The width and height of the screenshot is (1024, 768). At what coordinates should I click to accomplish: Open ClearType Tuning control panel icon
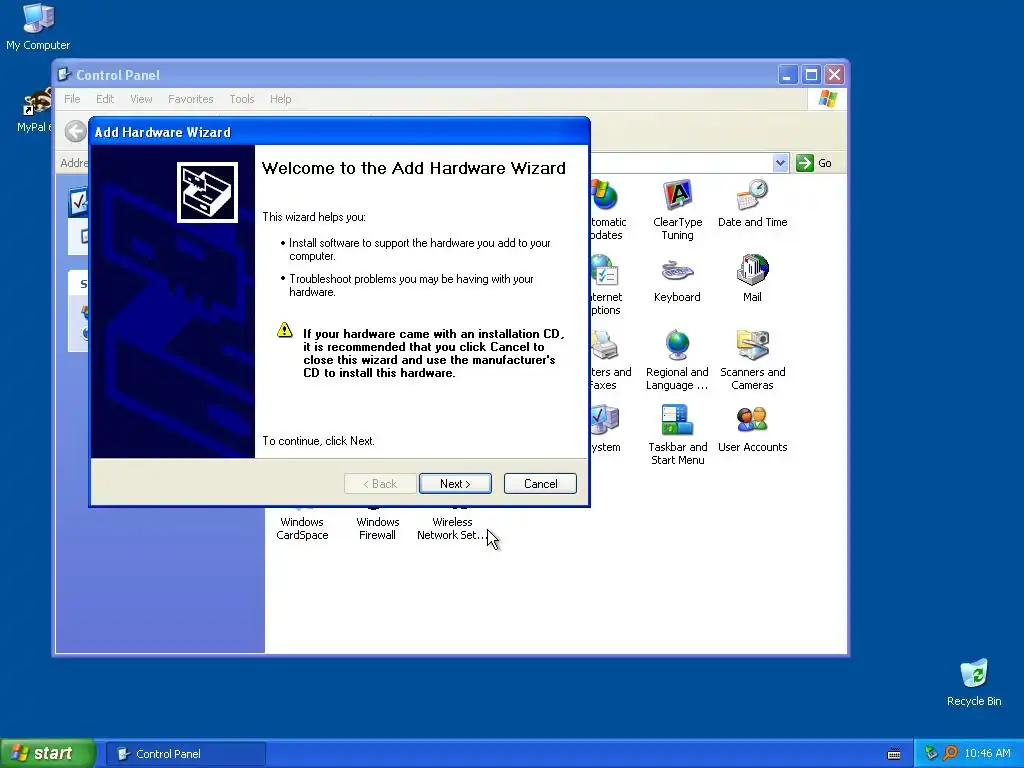coord(677,210)
